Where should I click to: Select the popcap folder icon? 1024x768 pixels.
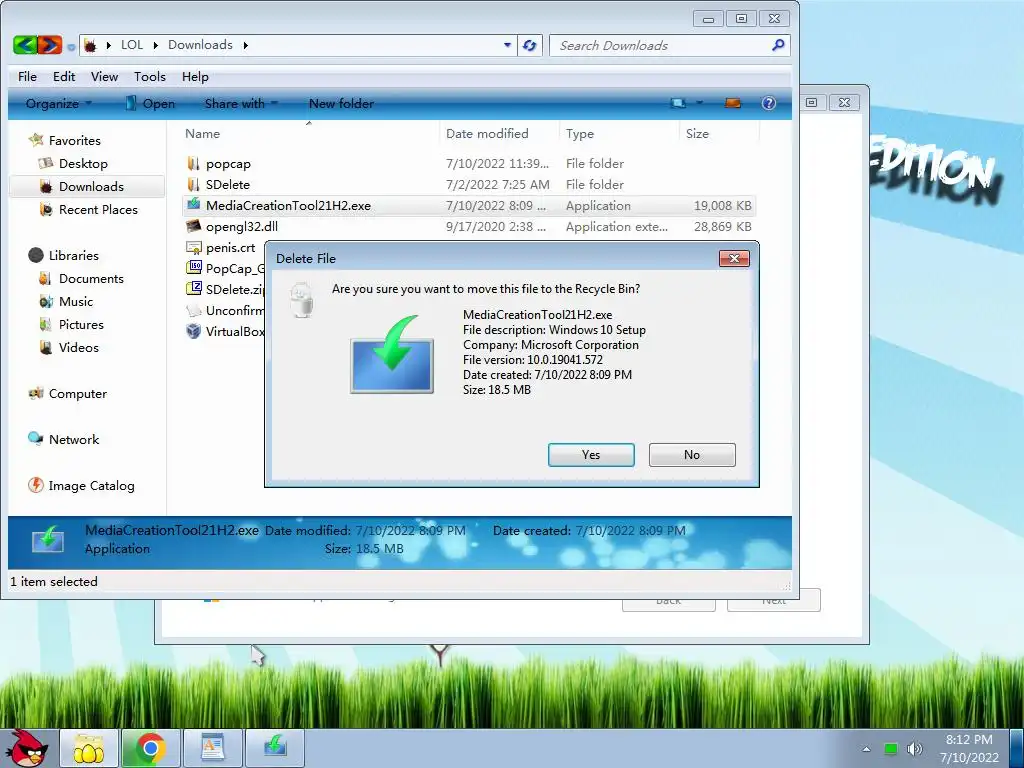coord(193,163)
